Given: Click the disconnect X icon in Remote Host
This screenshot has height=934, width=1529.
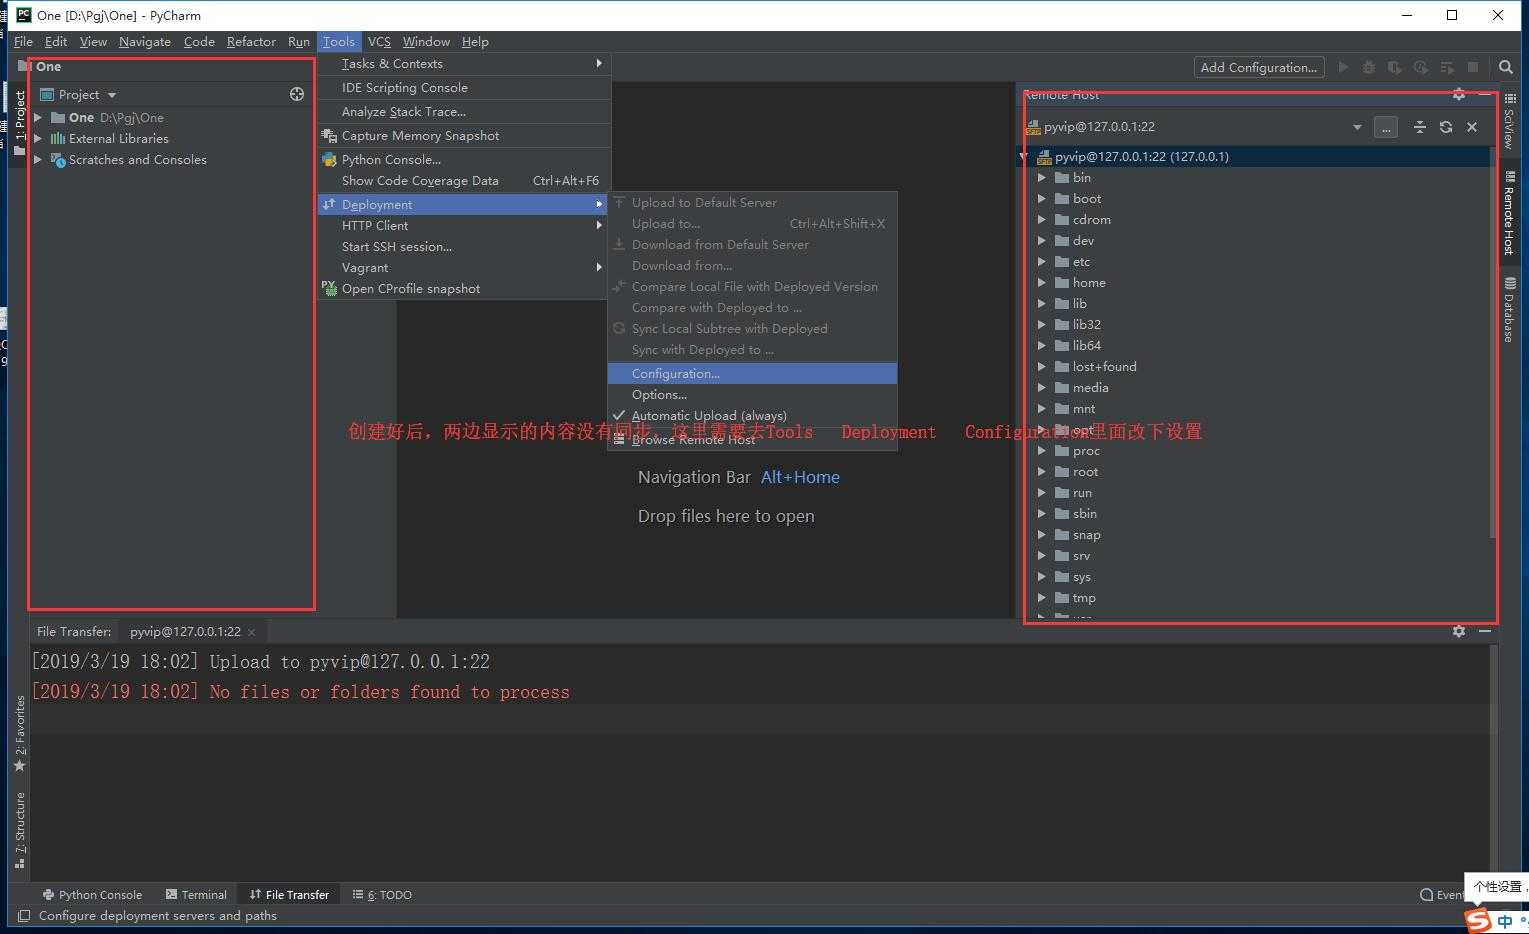Looking at the screenshot, I should click(x=1472, y=127).
